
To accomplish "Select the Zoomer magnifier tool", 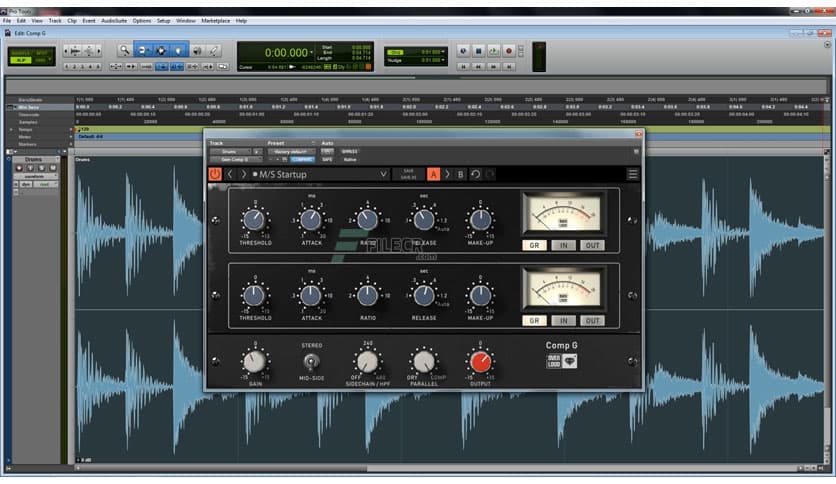I will point(124,51).
